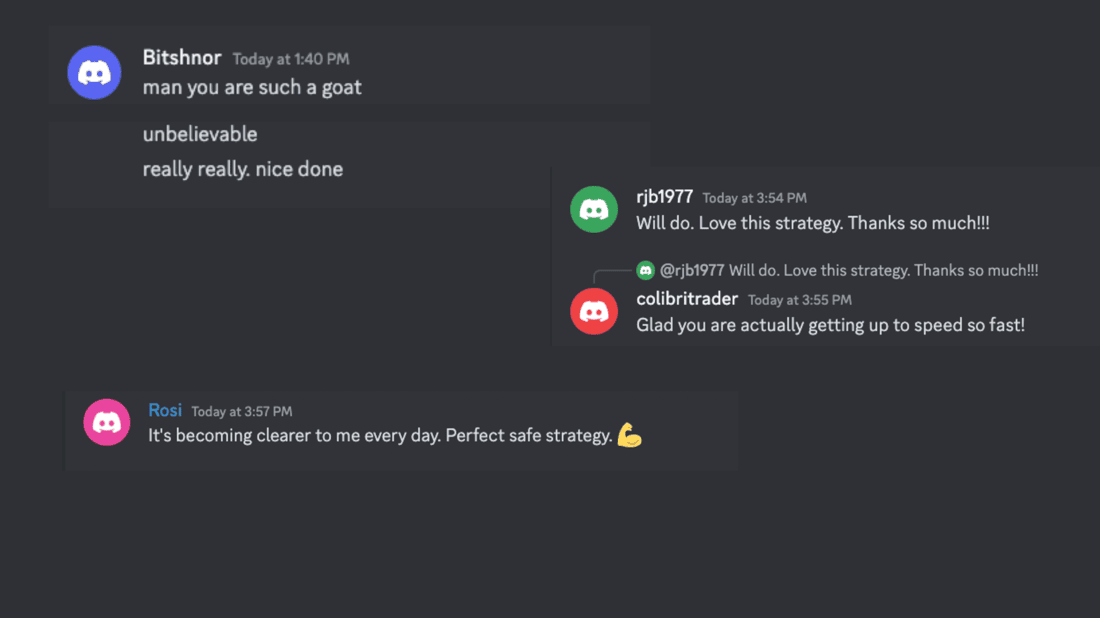Select the "man you are such a goat" message
1100x618 pixels.
[252, 88]
